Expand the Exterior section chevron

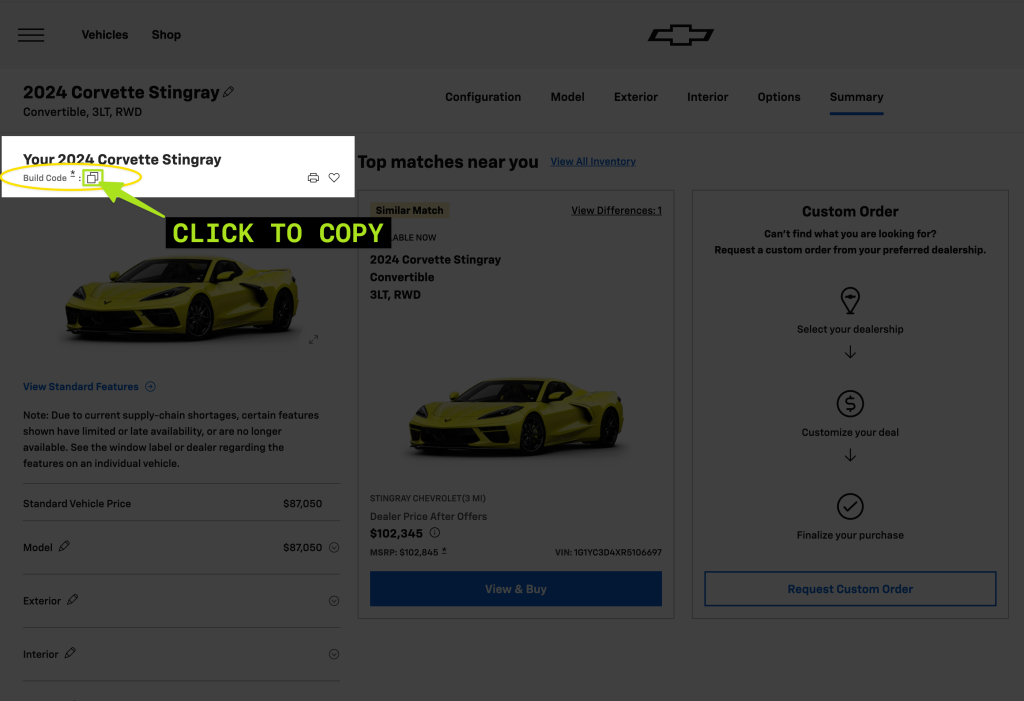[x=334, y=601]
